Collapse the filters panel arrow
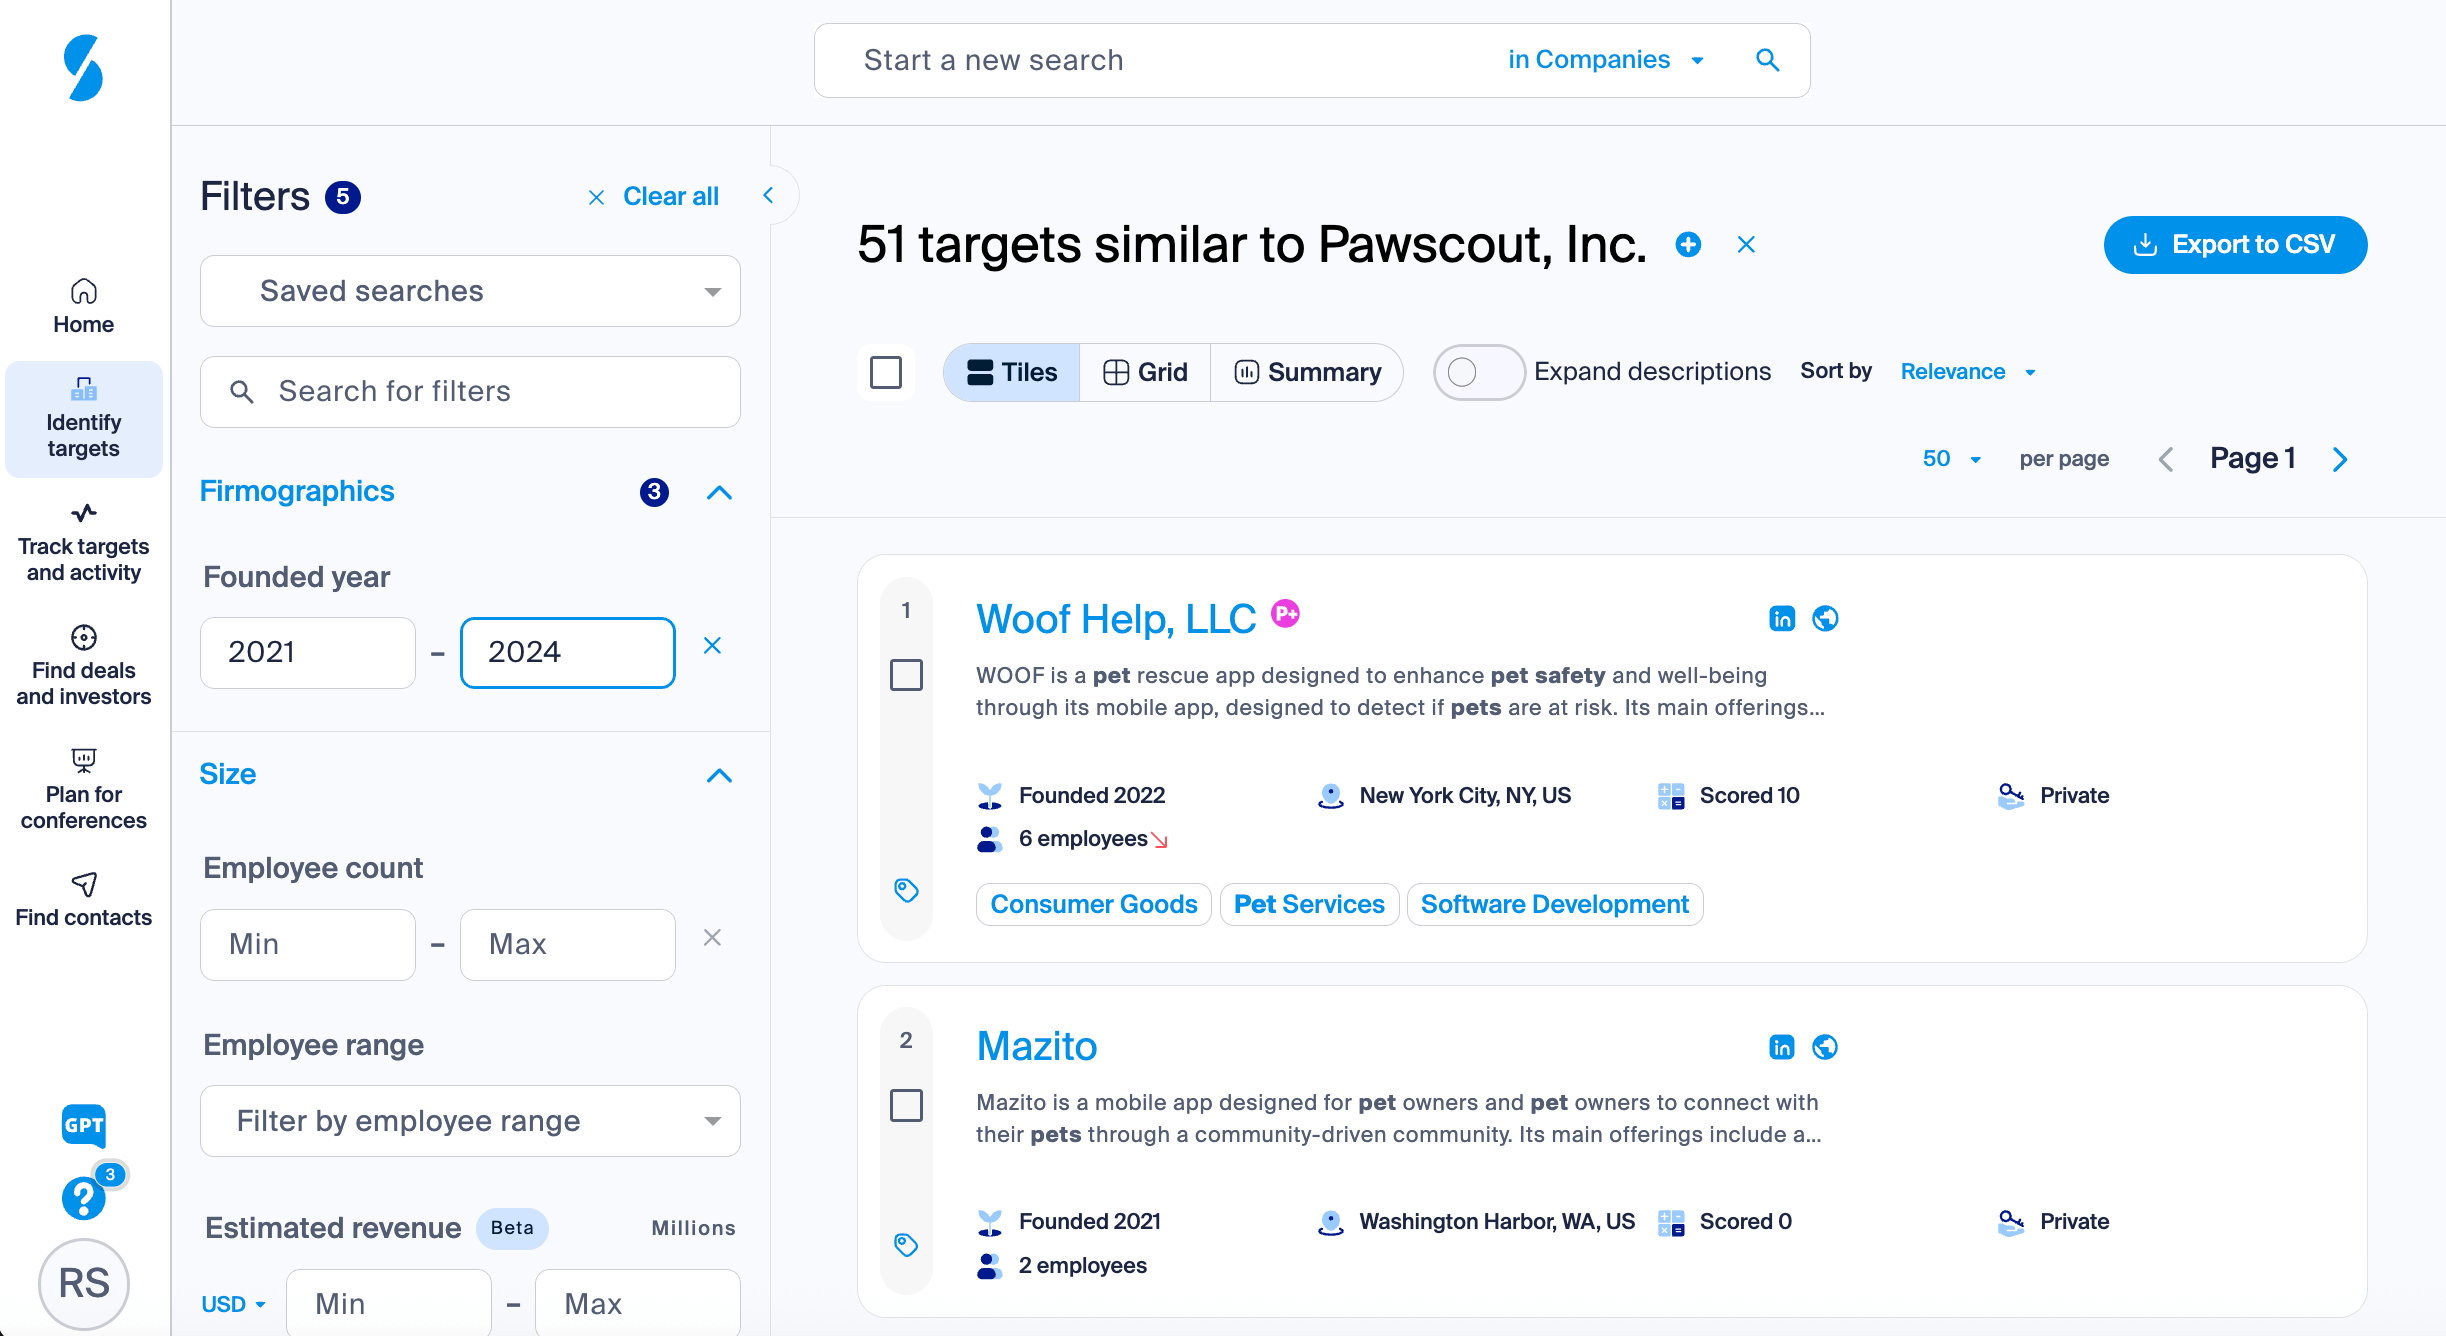Screen dimensions: 2446x1336 (x=769, y=195)
